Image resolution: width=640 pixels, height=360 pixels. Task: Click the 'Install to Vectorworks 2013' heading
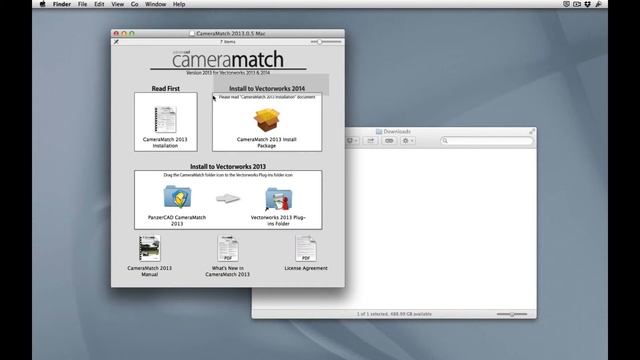point(228,167)
